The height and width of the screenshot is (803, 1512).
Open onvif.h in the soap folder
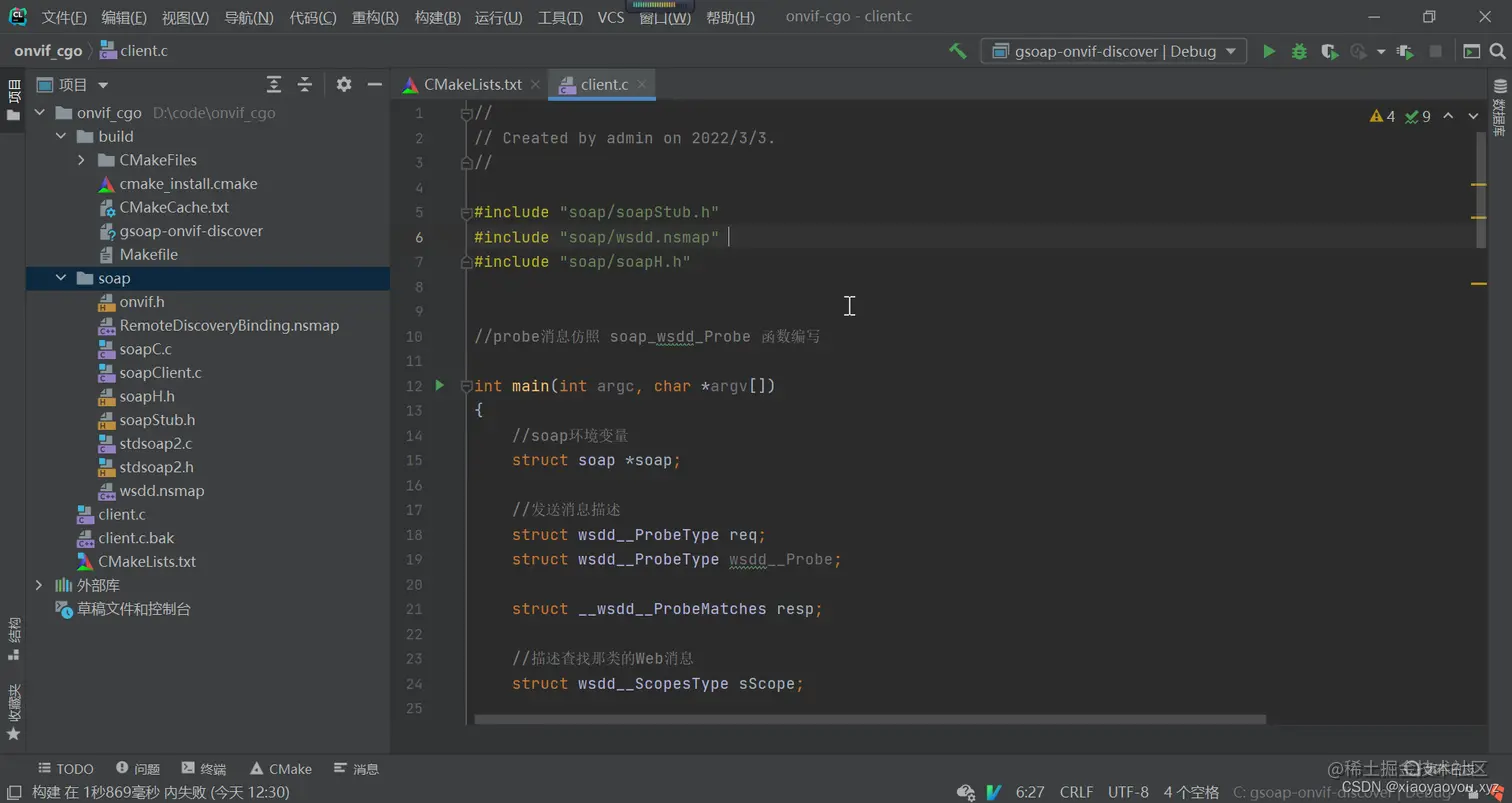142,302
